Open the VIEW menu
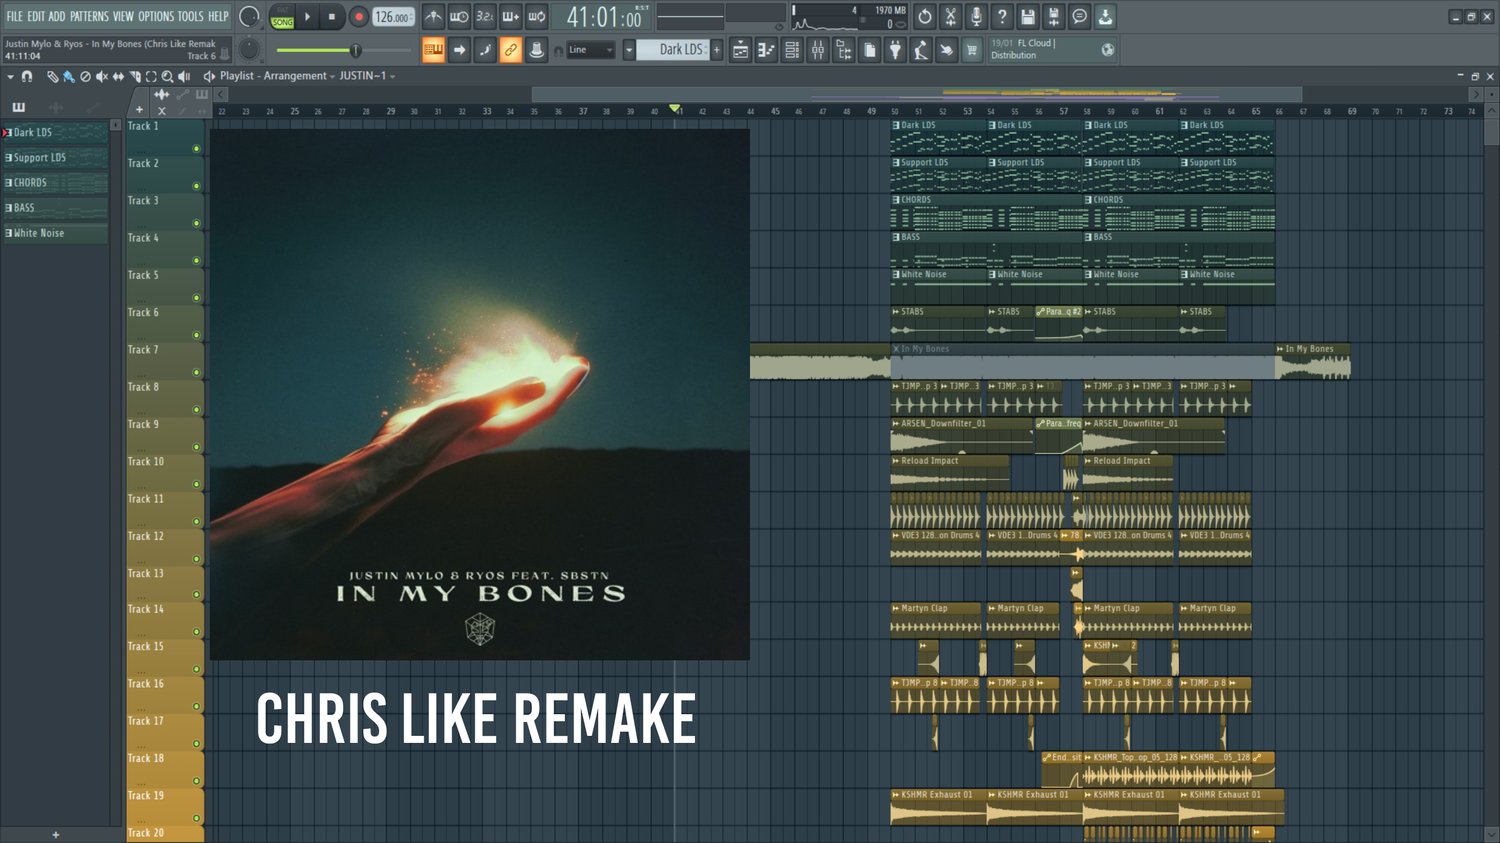The height and width of the screenshot is (843, 1500). coord(123,16)
